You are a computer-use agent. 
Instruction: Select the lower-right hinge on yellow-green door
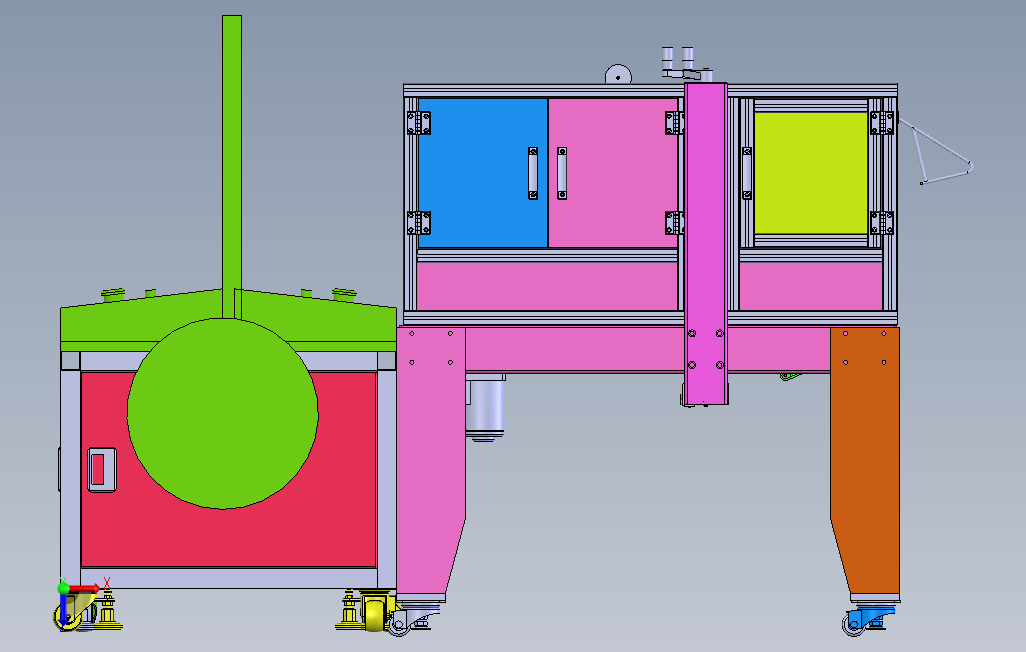tap(881, 223)
